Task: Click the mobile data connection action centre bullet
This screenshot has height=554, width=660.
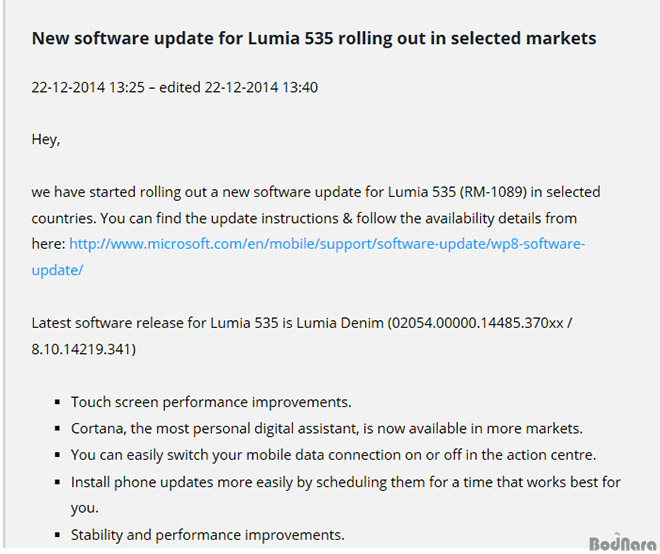Action: tap(333, 455)
